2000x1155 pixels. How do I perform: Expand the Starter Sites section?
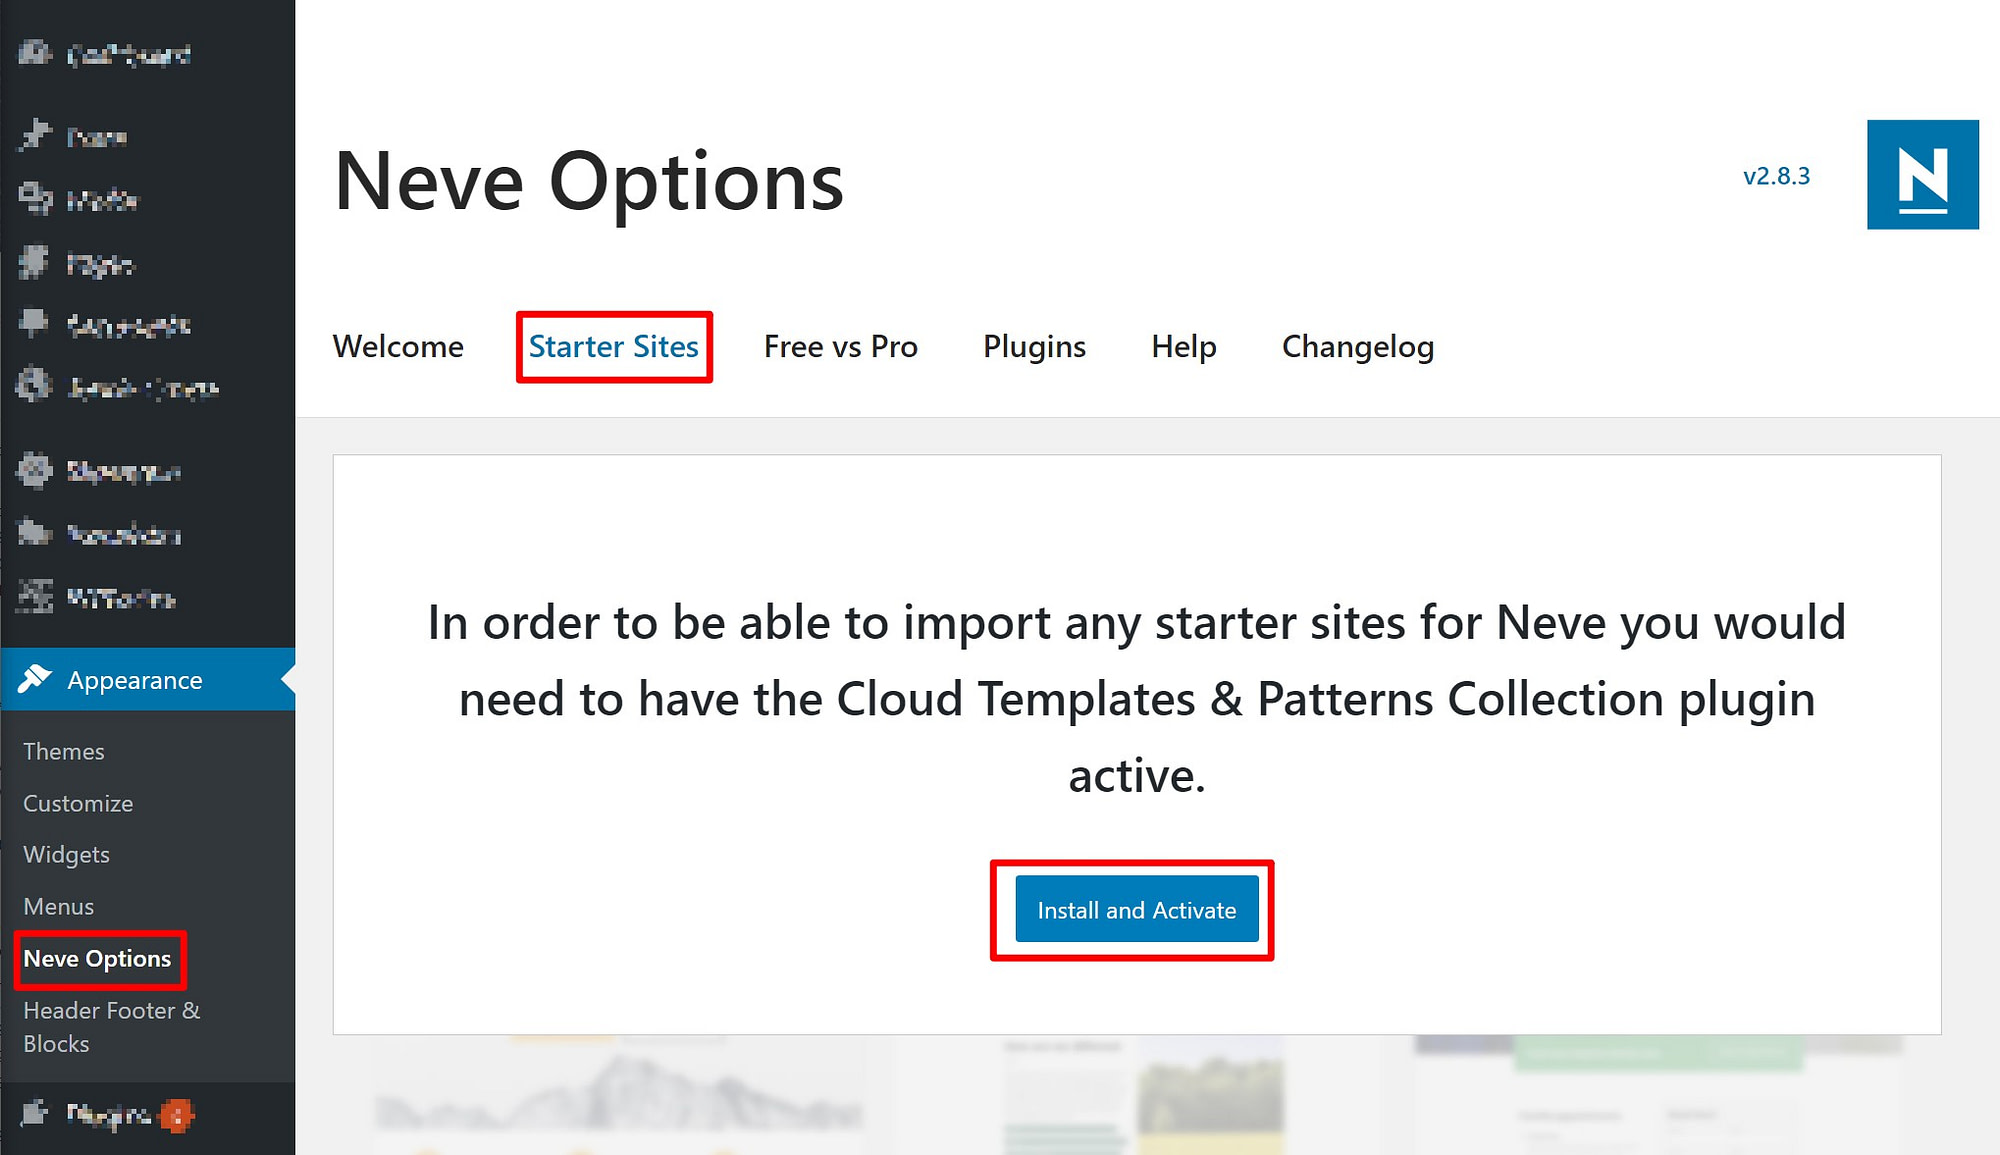coord(614,346)
